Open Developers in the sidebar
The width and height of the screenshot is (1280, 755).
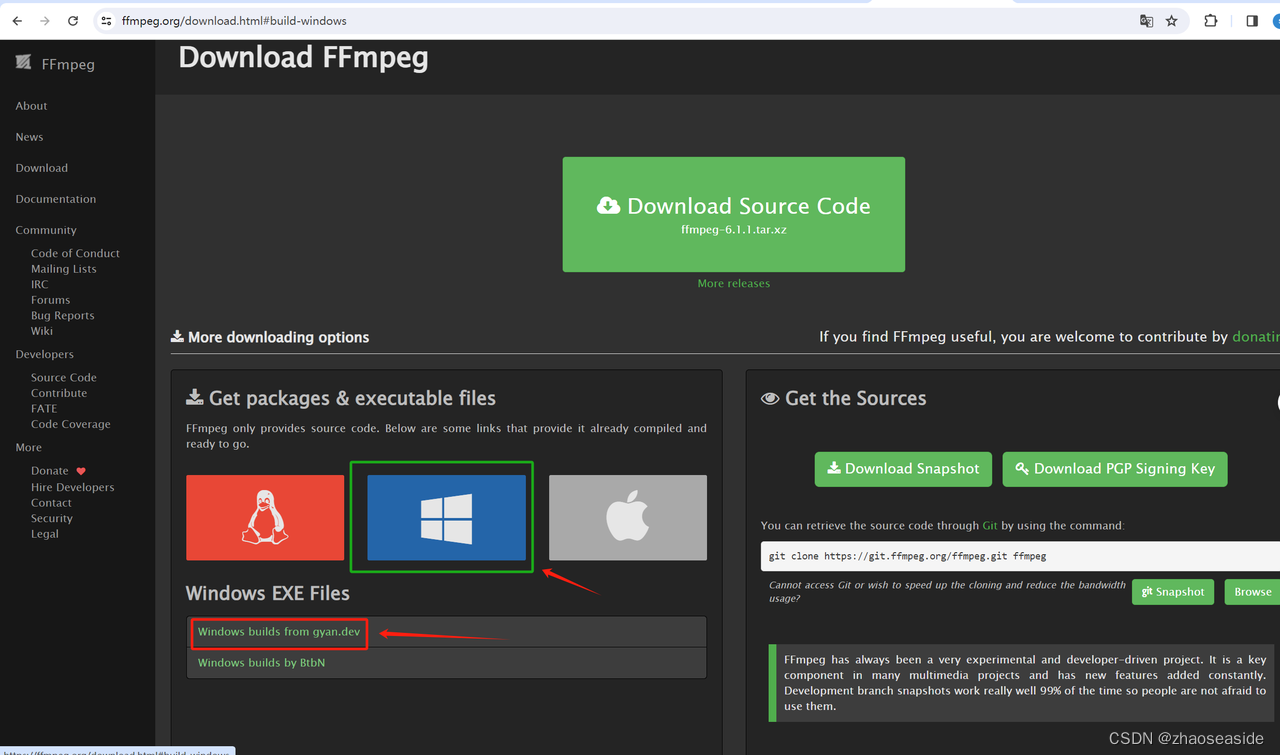point(45,354)
